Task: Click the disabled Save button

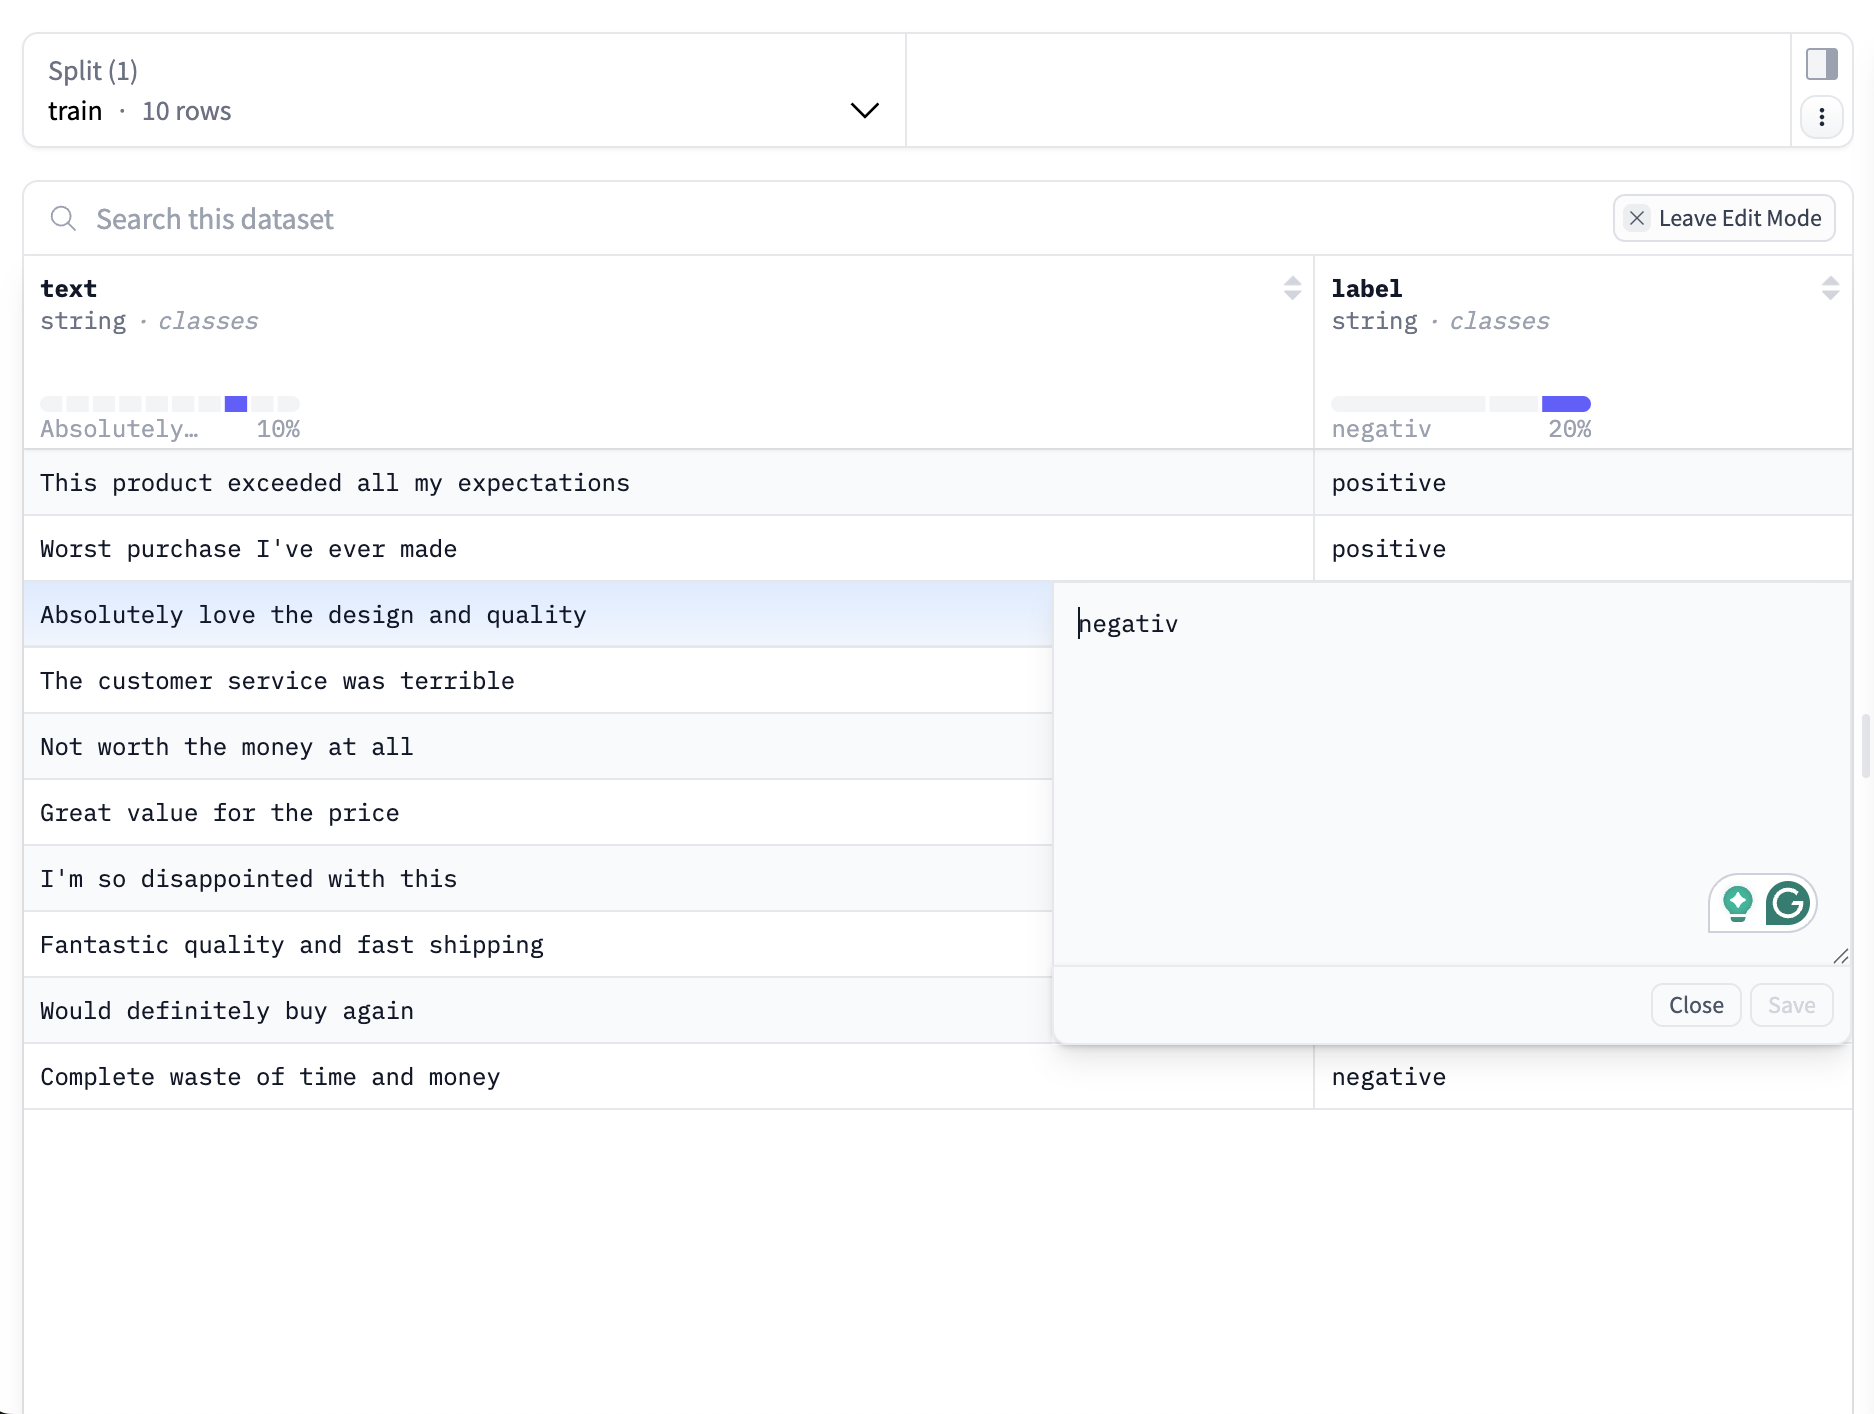Action: click(x=1790, y=1005)
